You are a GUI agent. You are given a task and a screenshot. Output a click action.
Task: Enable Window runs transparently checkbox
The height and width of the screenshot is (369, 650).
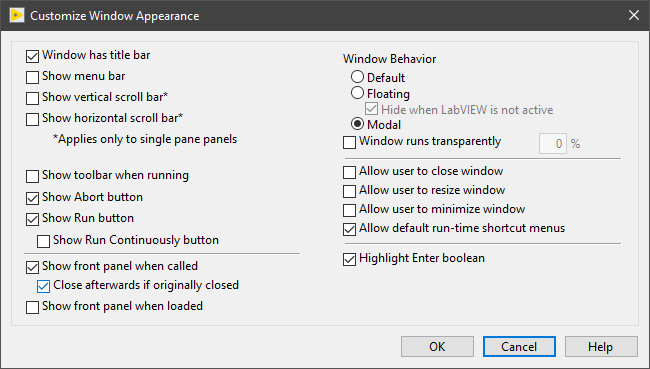coord(349,142)
